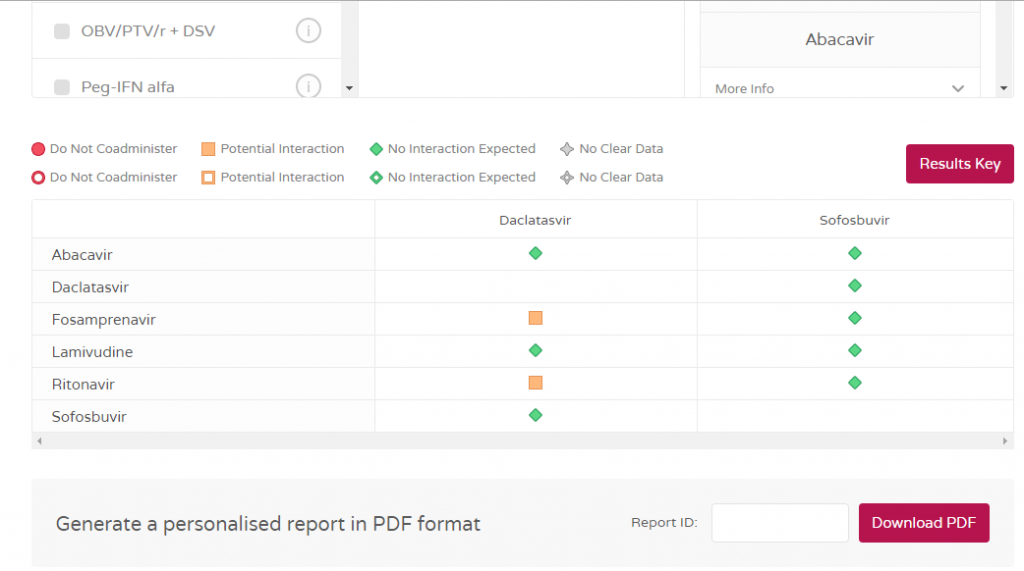The width and height of the screenshot is (1024, 571).
Task: Click the solid red Do Not Coadminister legend swatch
Action: pyautogui.click(x=39, y=149)
